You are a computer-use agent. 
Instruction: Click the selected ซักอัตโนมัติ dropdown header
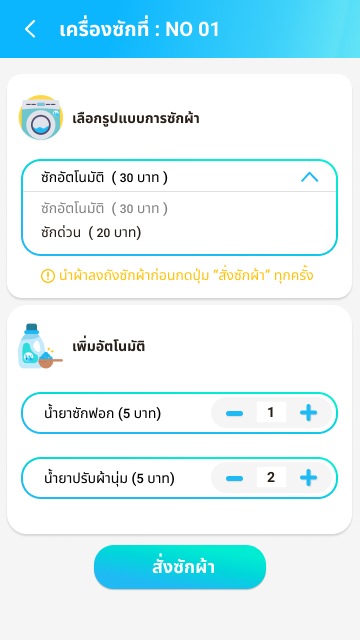click(x=180, y=177)
